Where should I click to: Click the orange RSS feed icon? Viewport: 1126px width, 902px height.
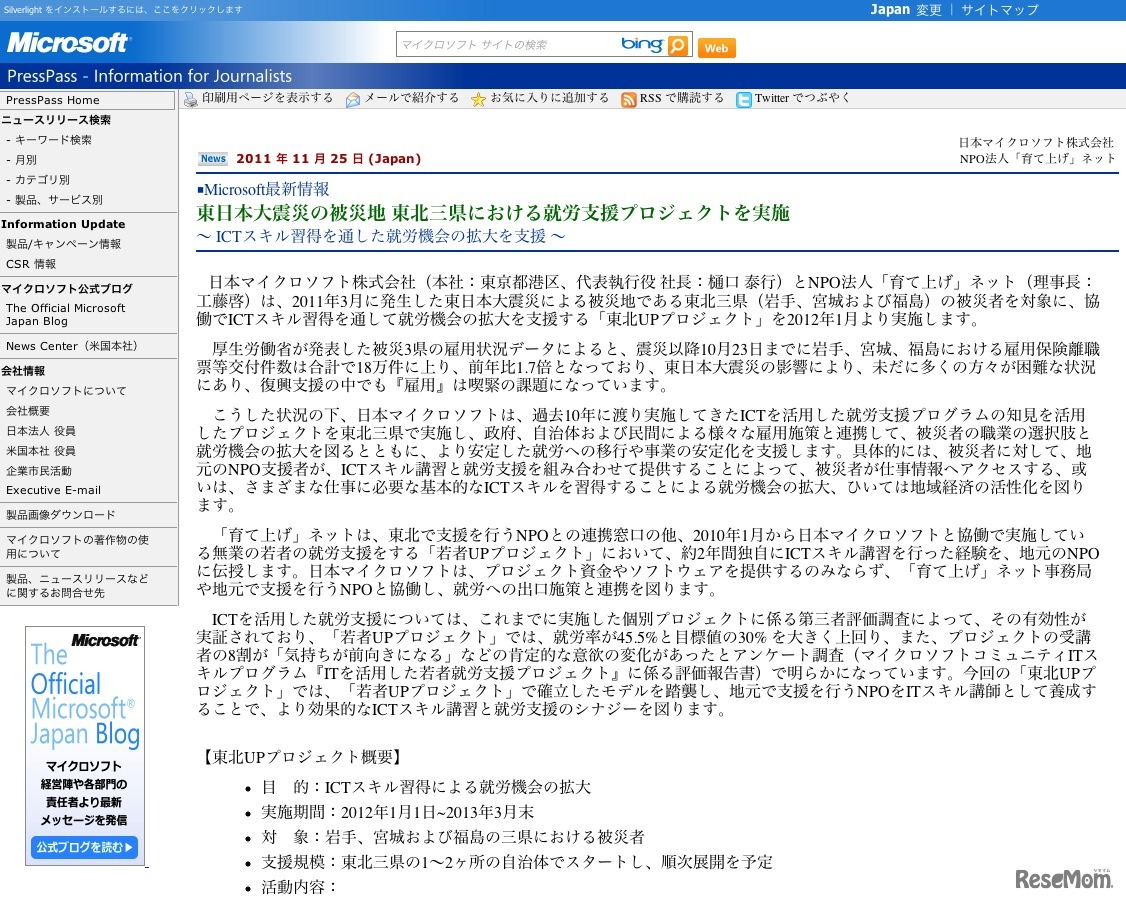[628, 100]
